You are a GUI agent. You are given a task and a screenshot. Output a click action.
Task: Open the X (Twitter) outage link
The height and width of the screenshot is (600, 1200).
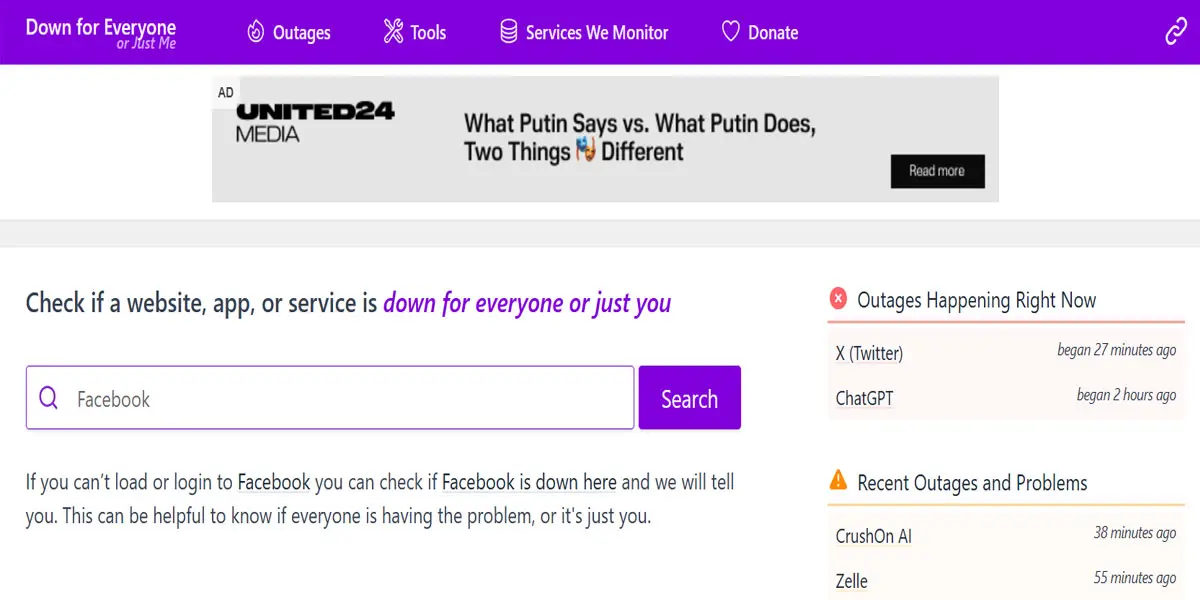[869, 353]
